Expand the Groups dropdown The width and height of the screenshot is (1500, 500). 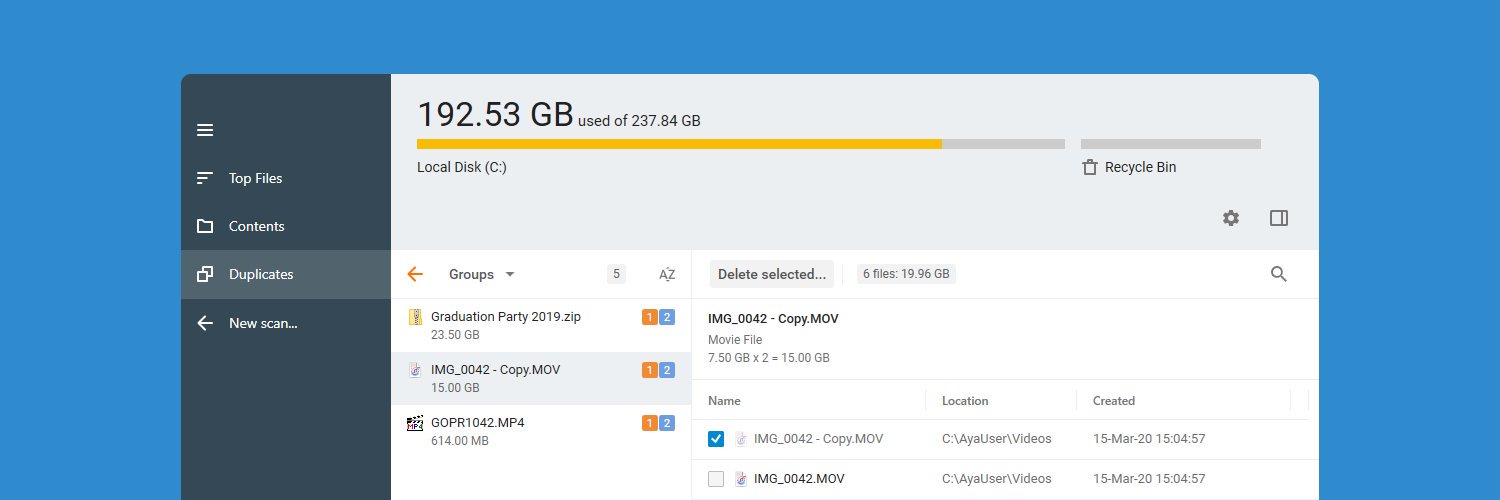coord(482,274)
